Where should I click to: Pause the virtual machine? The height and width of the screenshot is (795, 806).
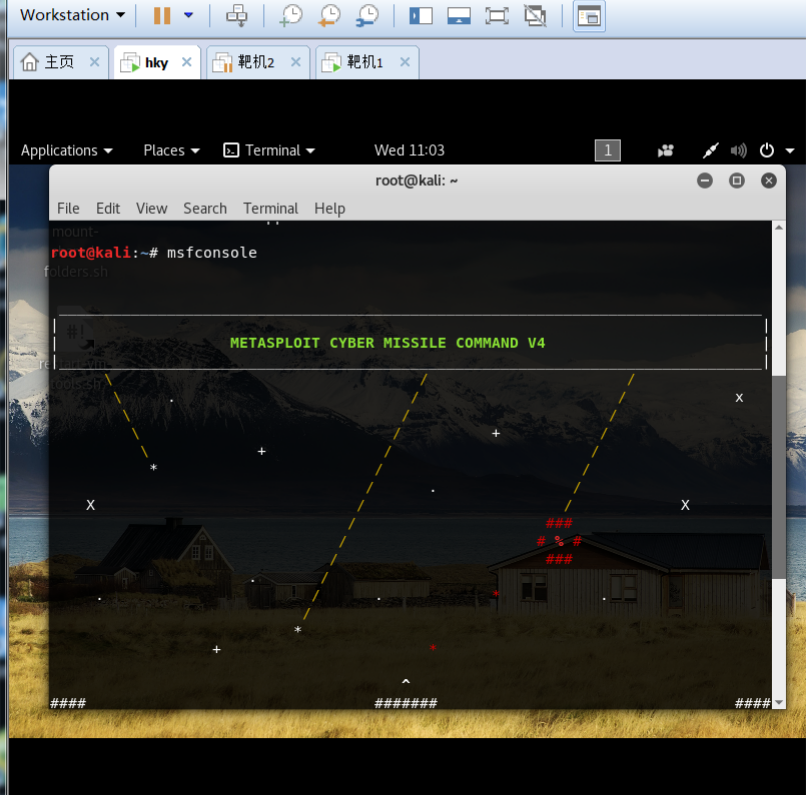tap(162, 15)
